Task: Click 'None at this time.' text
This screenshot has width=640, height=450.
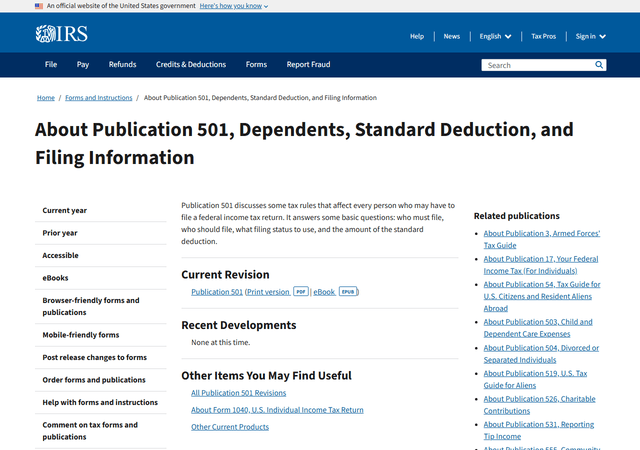Action: coord(220,342)
